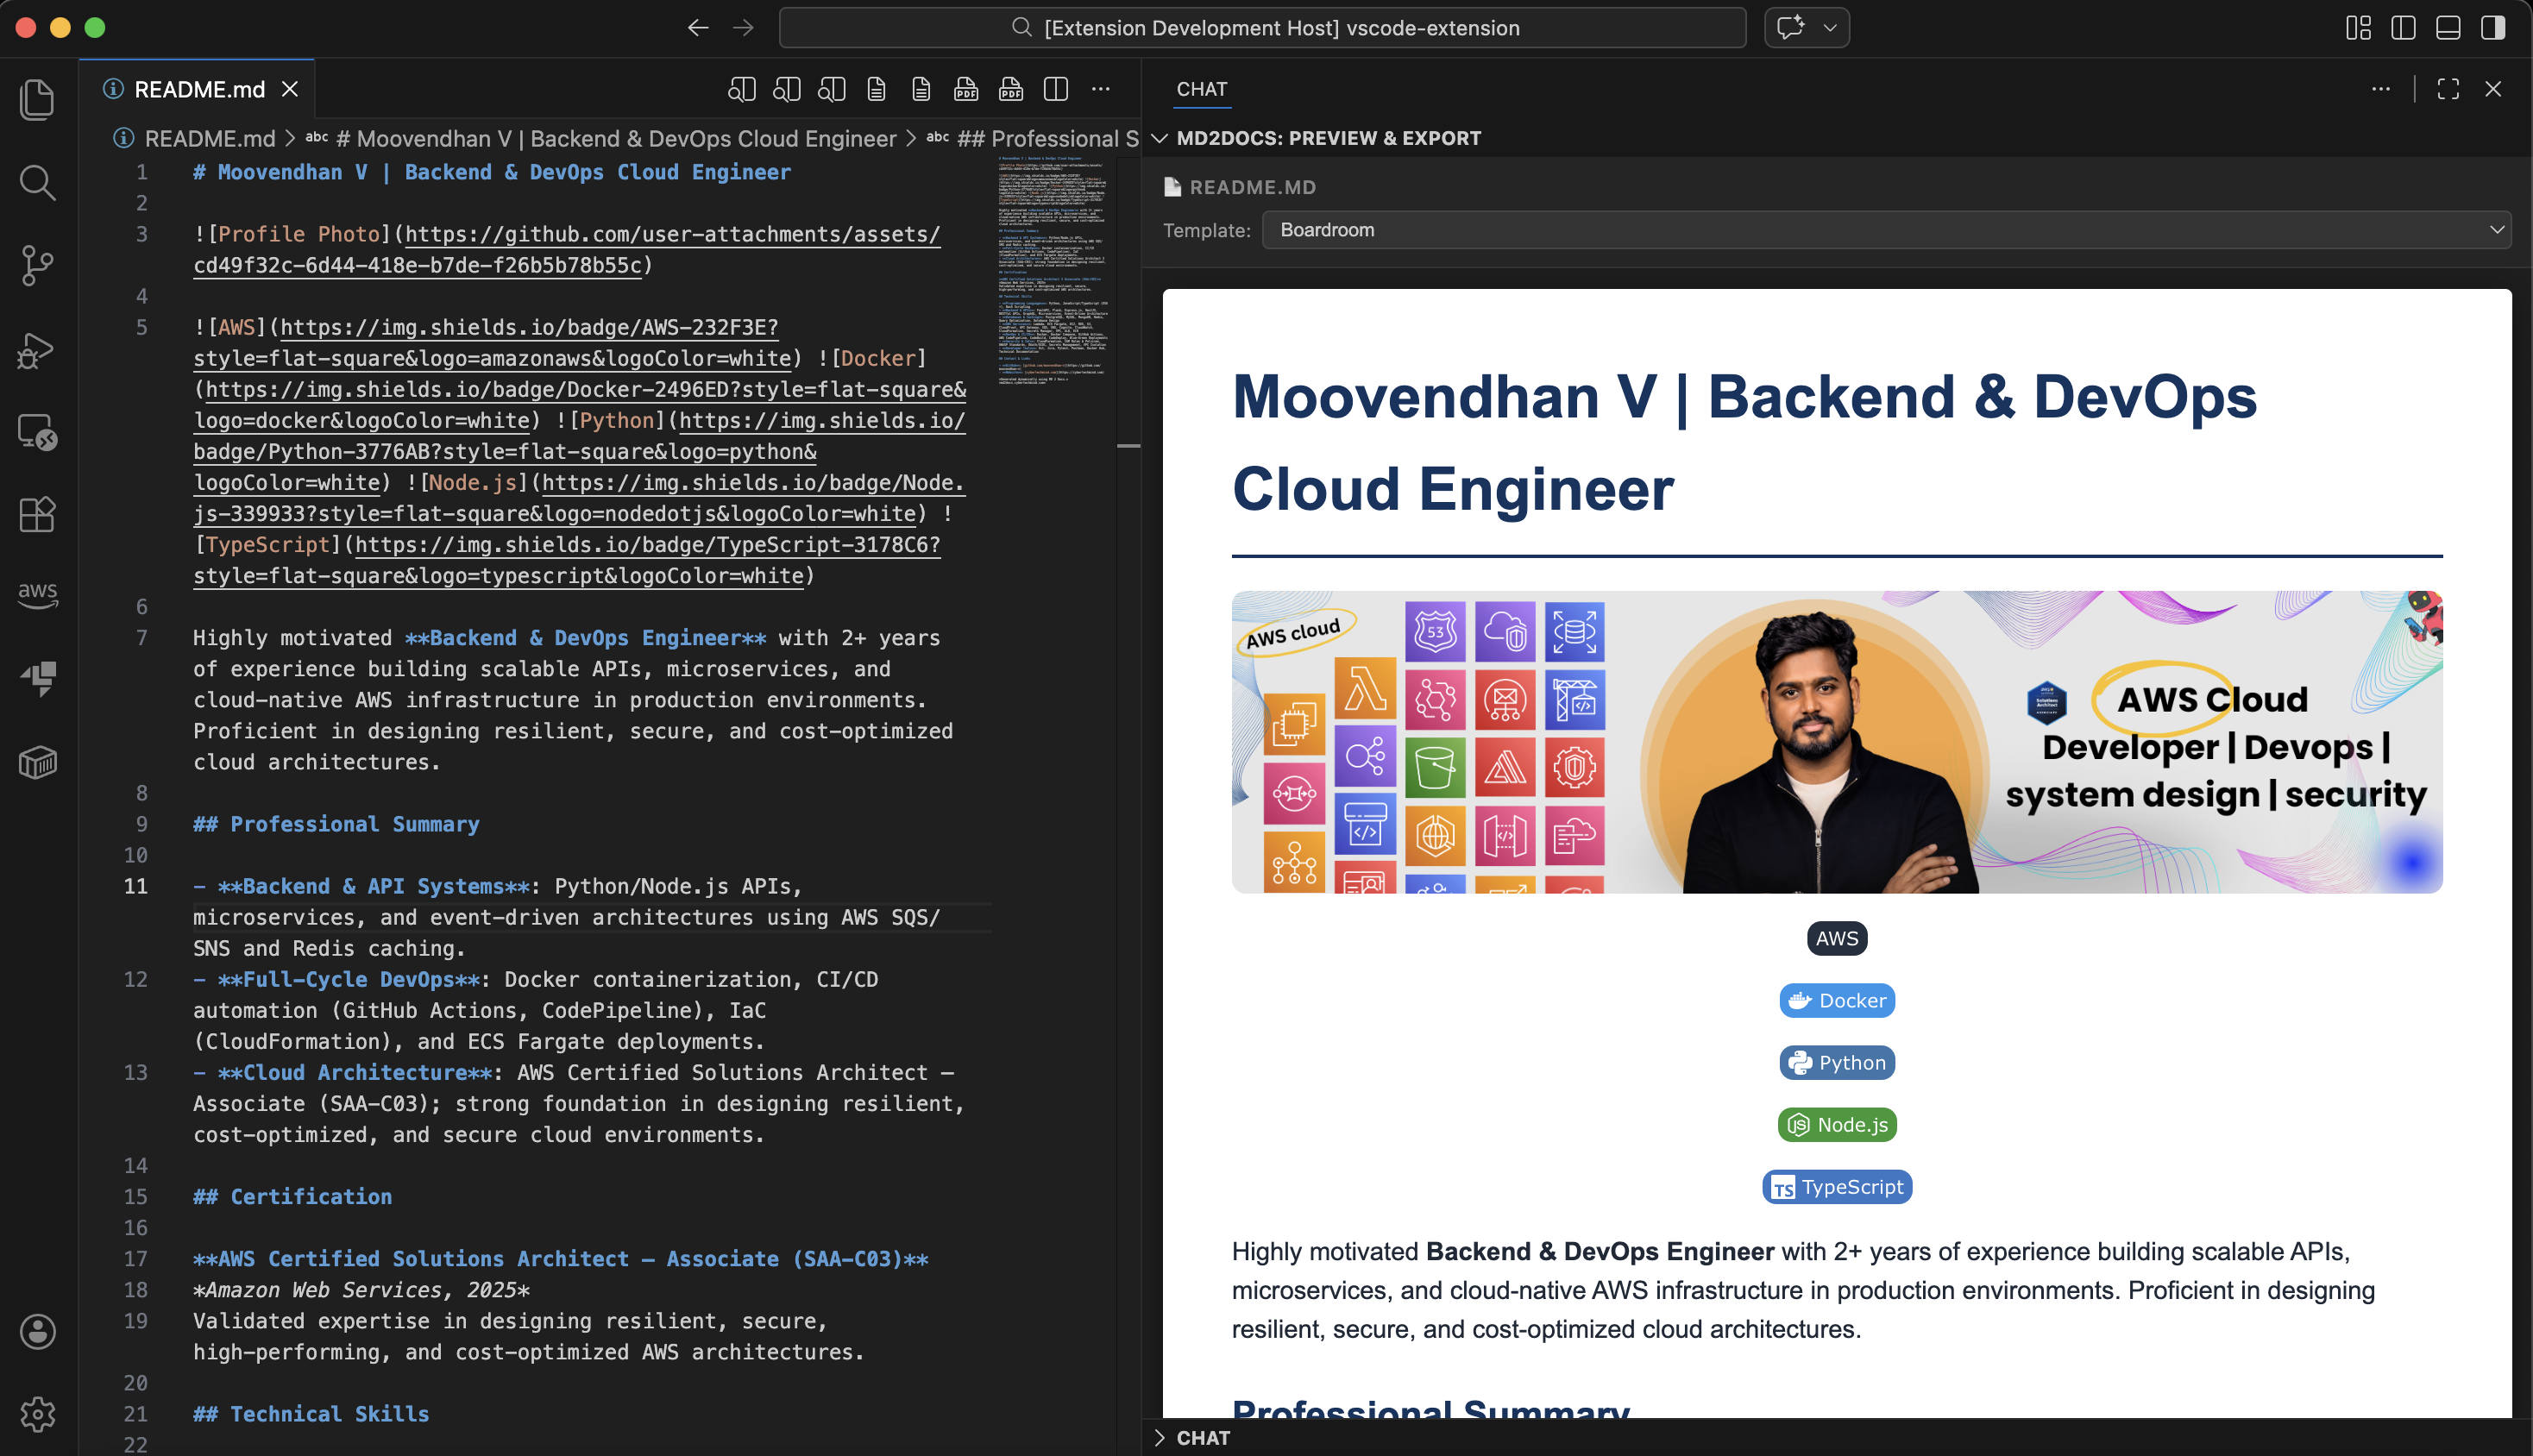Click the editor minimap code overview

(1052, 270)
